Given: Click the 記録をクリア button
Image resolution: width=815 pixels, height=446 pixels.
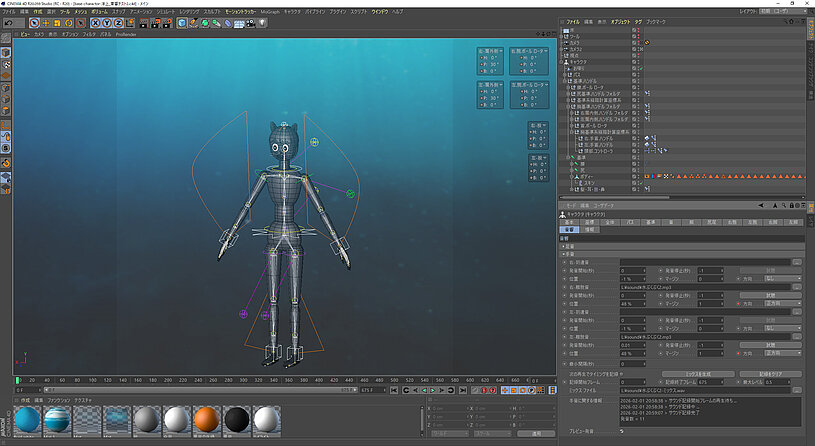Looking at the screenshot, I should (769, 373).
